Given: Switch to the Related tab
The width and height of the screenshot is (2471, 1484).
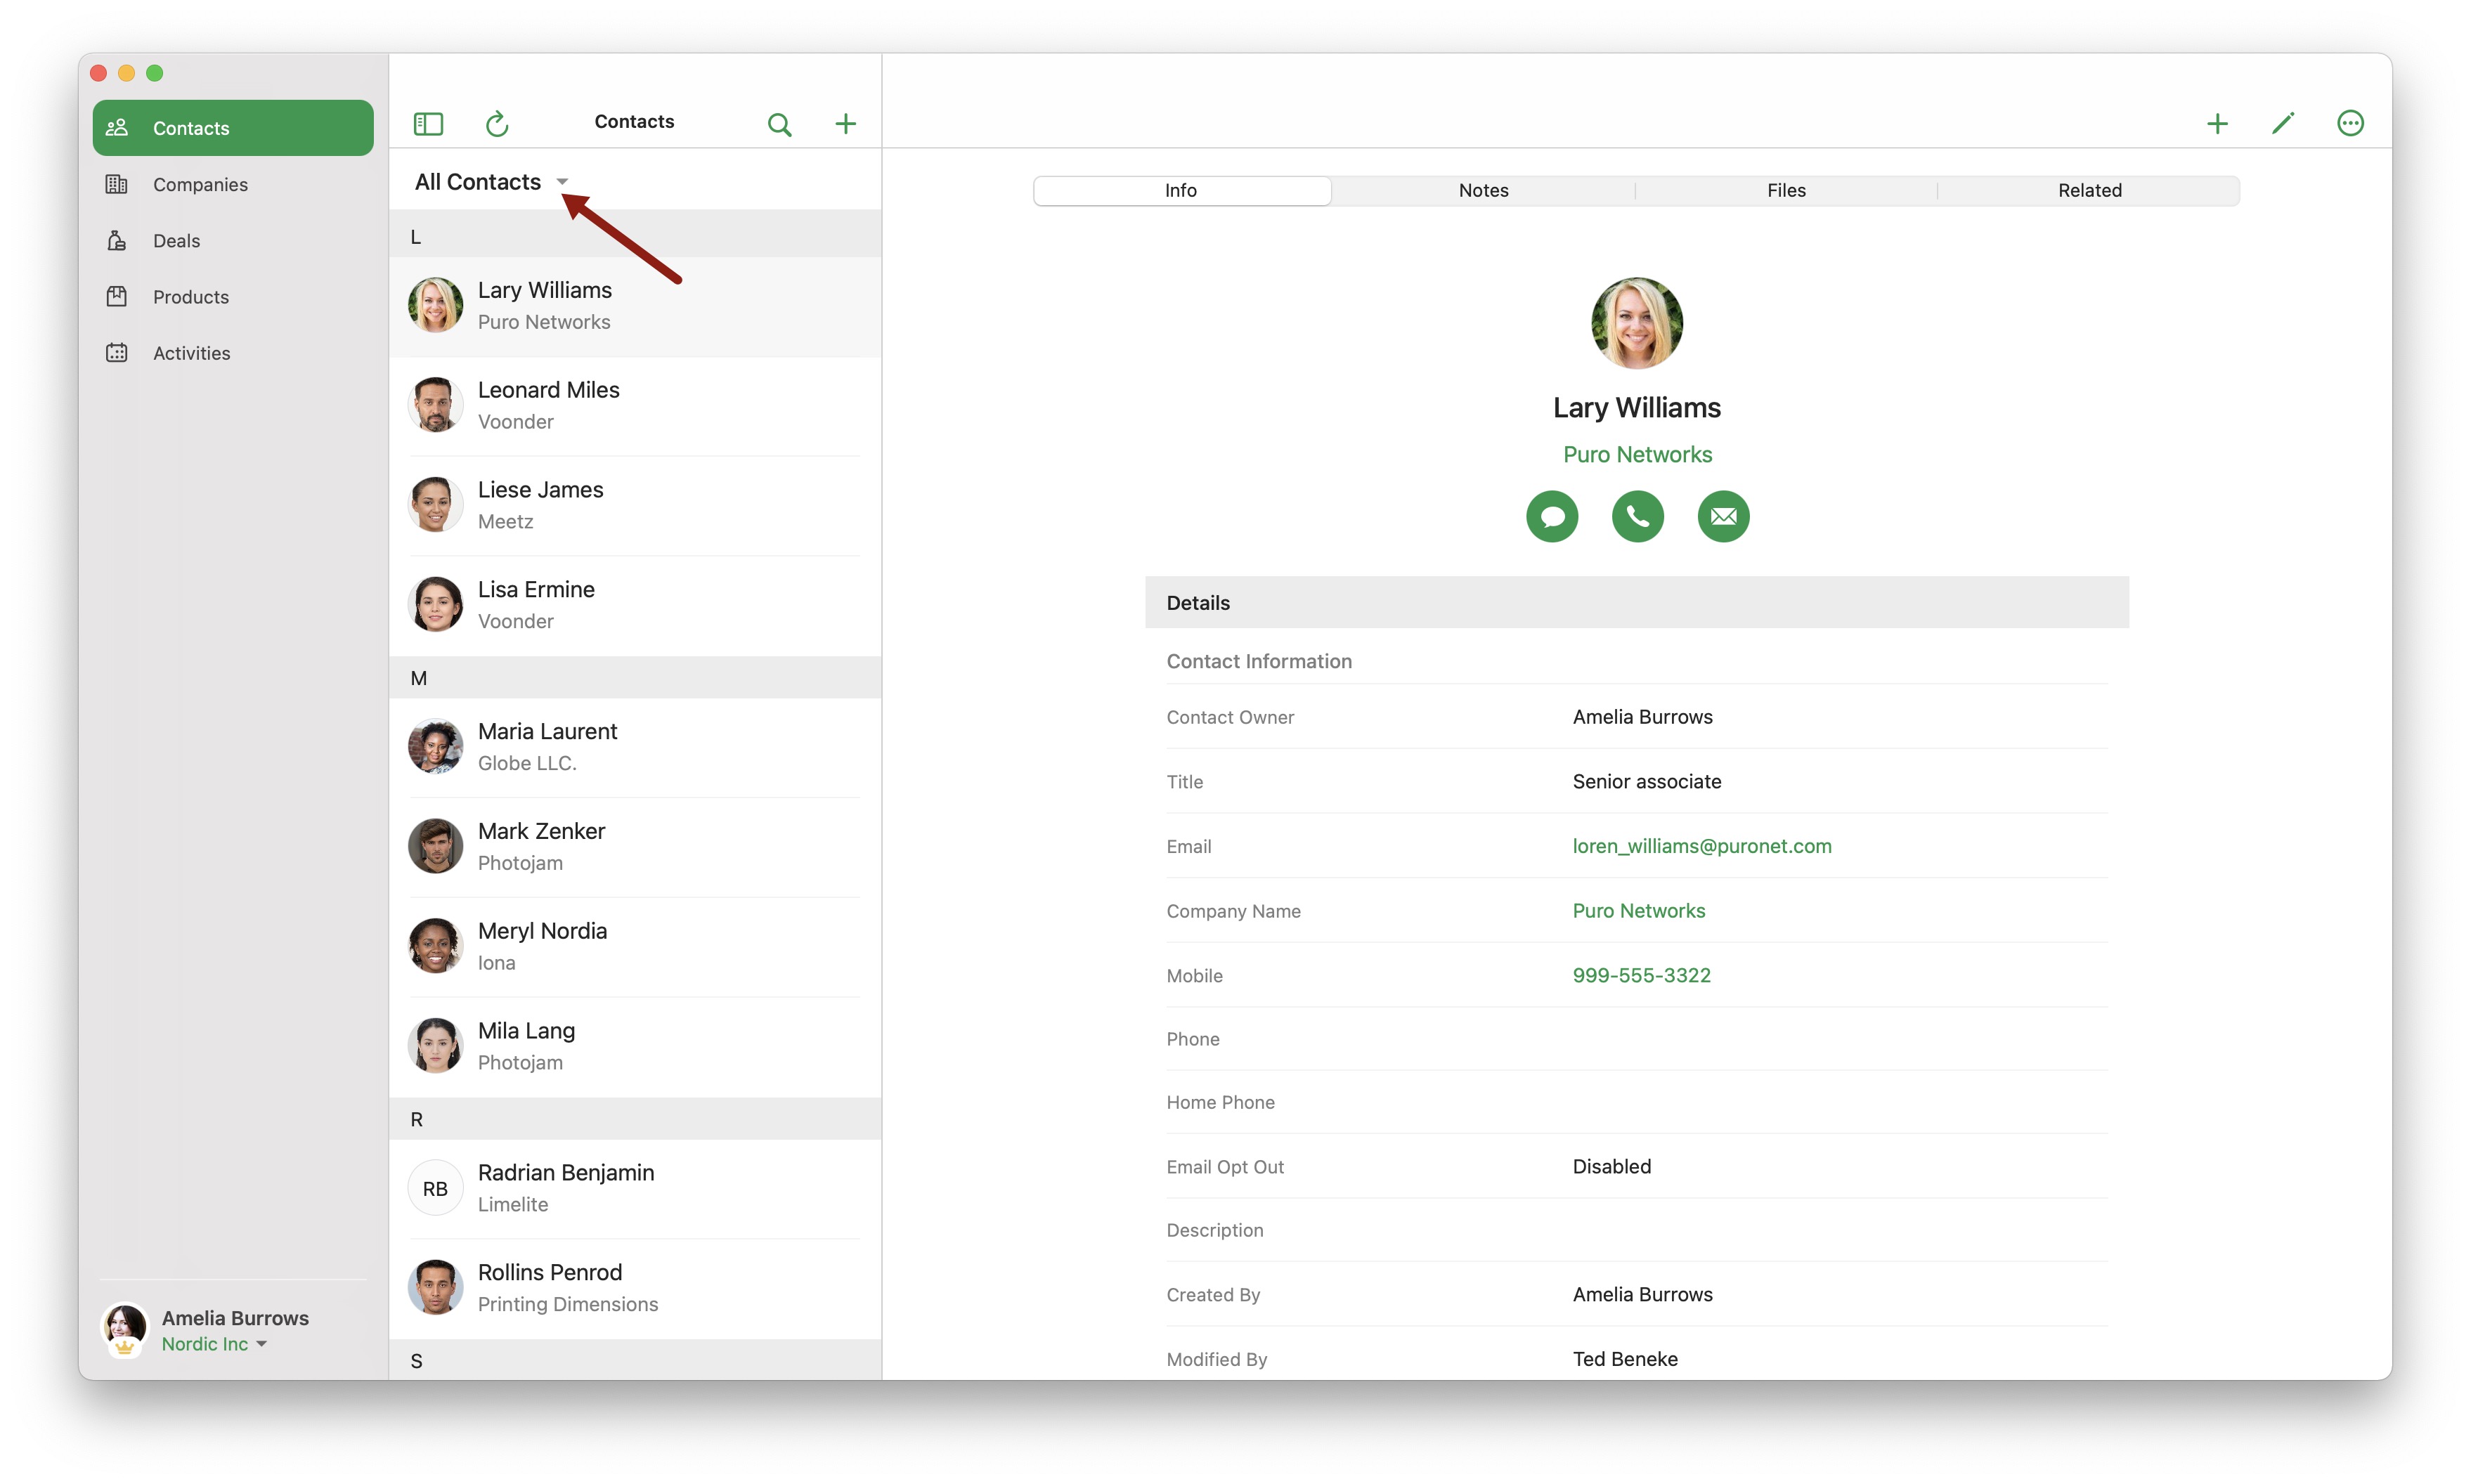Looking at the screenshot, I should [x=2089, y=190].
